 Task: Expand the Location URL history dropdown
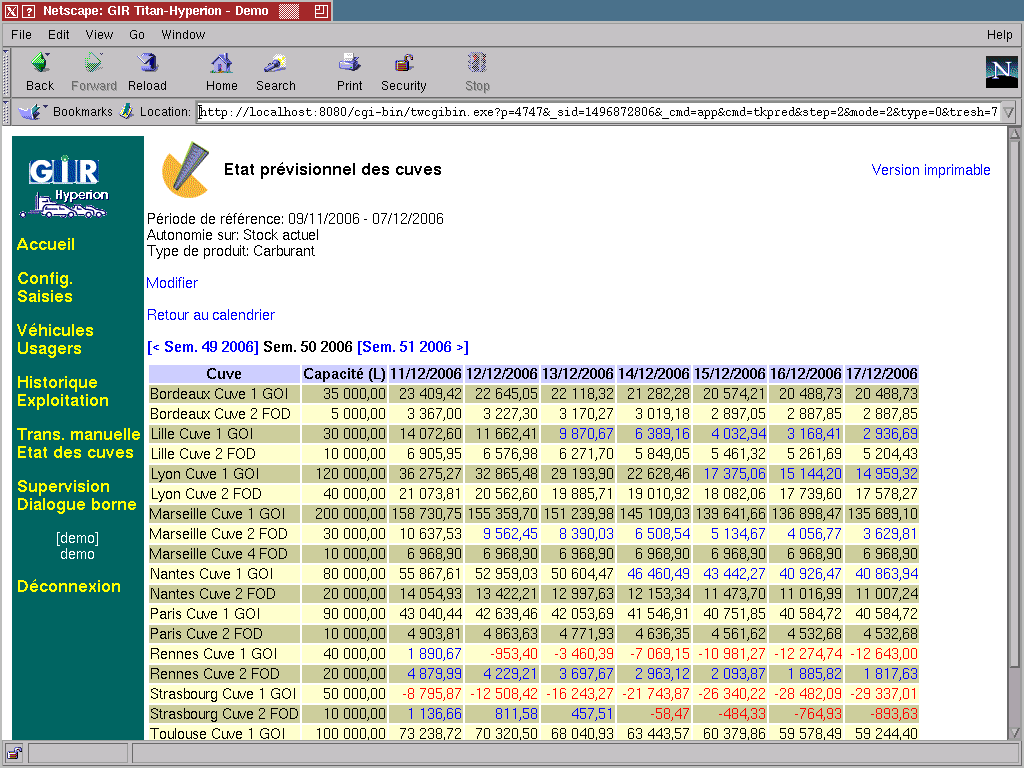1008,112
